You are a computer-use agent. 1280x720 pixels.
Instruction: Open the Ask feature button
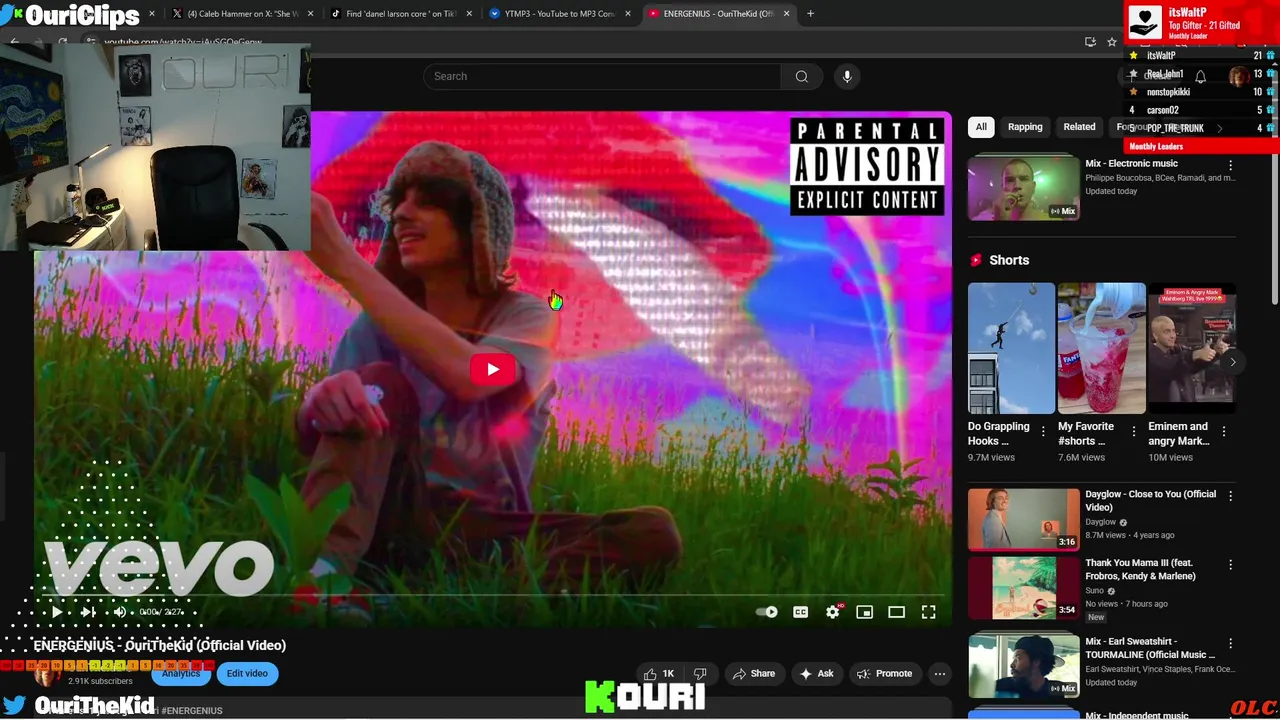[817, 674]
